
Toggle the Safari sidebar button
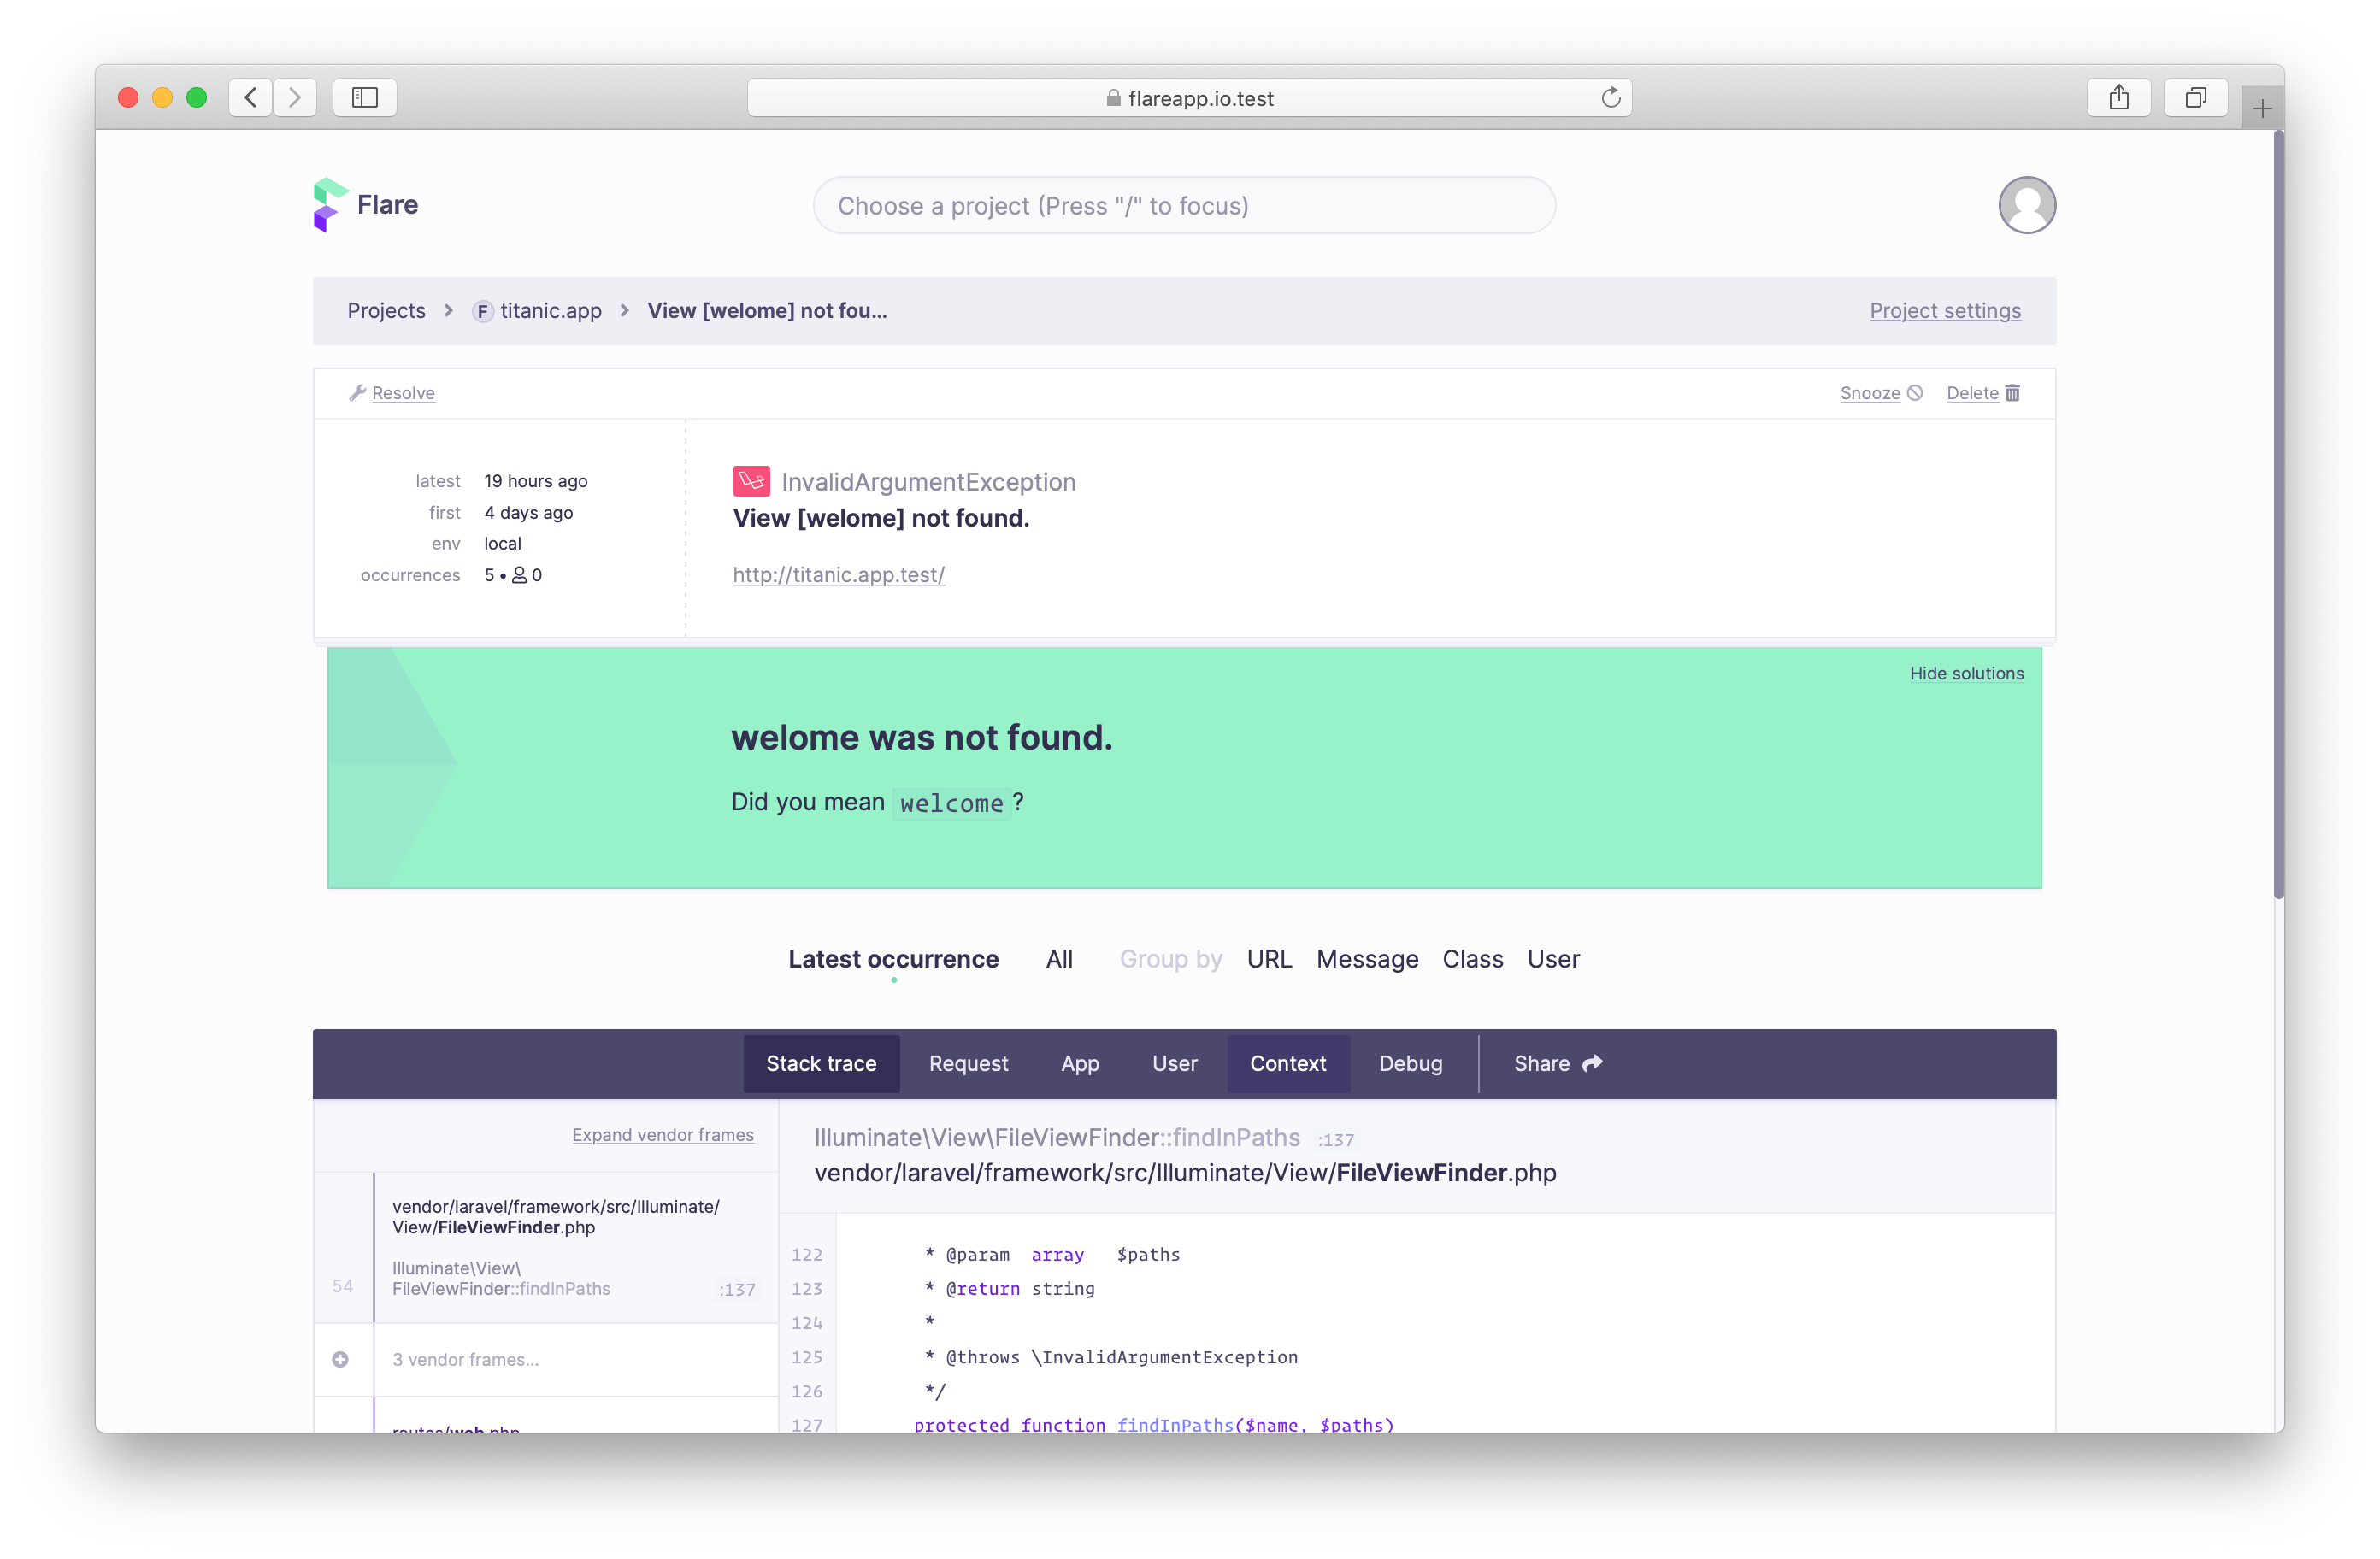click(x=365, y=97)
